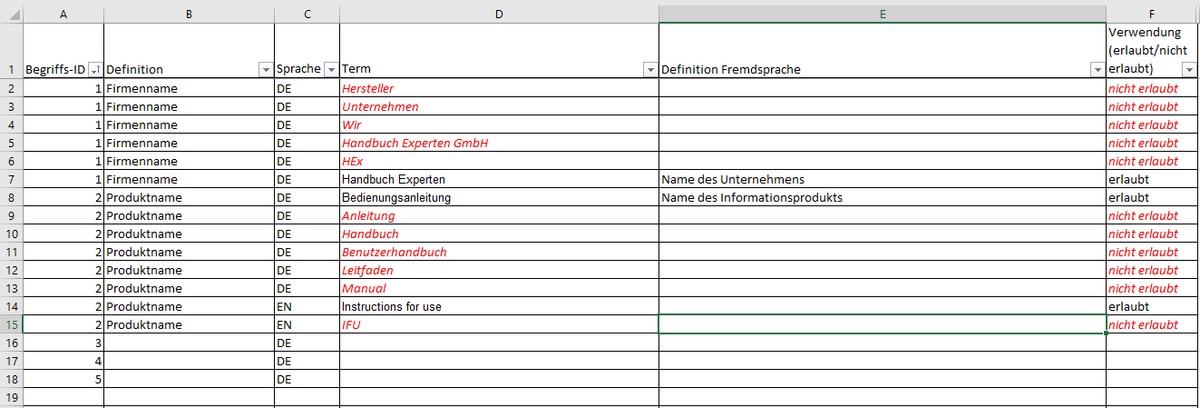Click the cell containing 'Unternehmen'
This screenshot has width=1200, height=408.
point(499,107)
